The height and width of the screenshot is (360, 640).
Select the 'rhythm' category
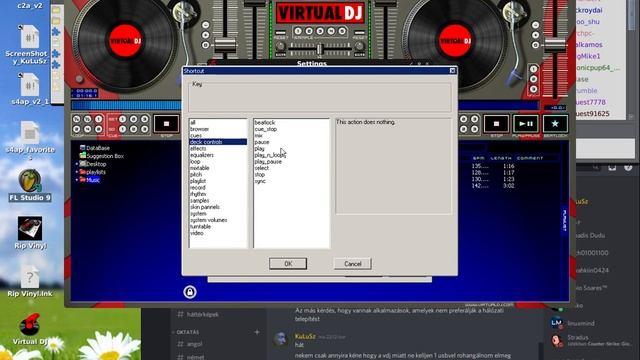click(218, 194)
